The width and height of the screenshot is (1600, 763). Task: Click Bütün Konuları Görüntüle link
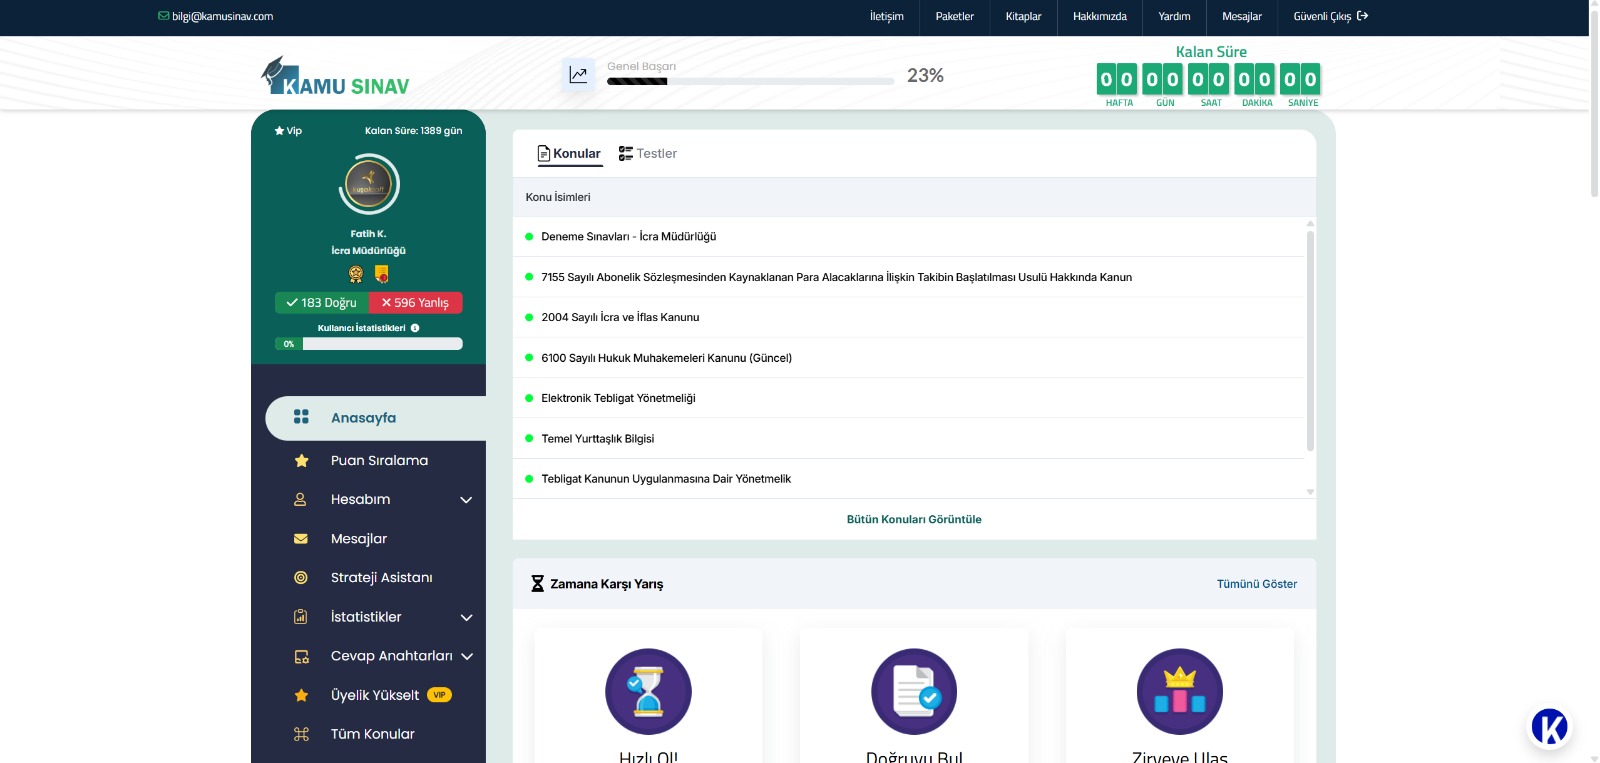(914, 520)
